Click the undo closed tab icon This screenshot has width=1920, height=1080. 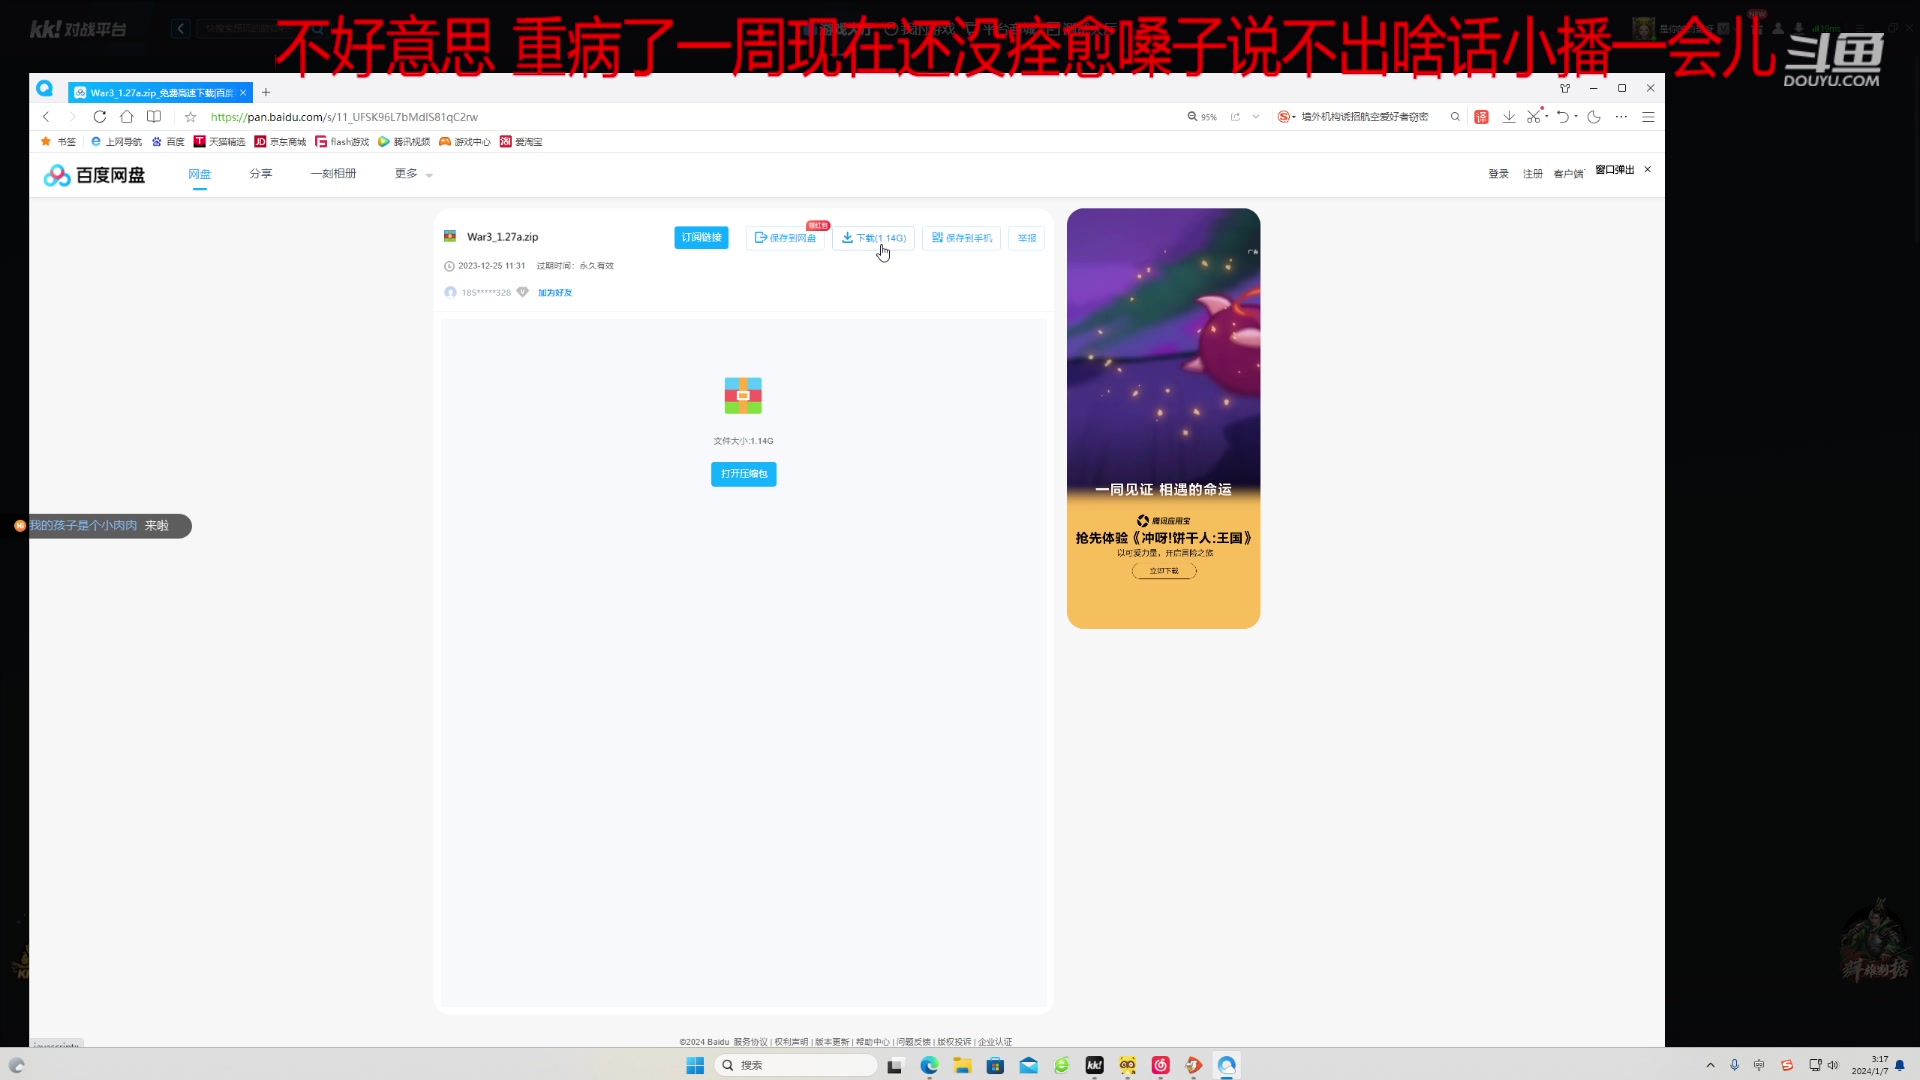(1563, 117)
